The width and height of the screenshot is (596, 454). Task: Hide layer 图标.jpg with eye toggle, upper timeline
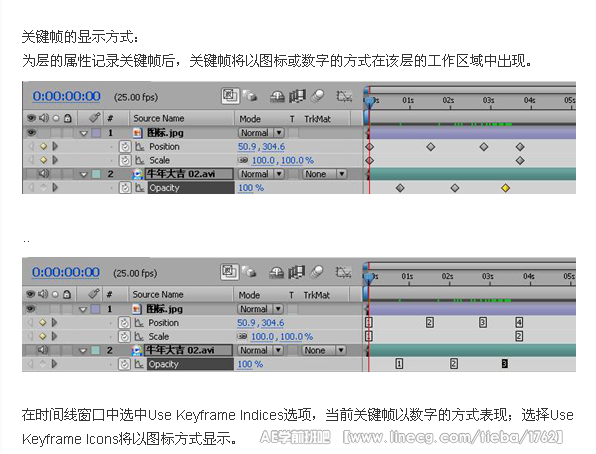tap(31, 133)
